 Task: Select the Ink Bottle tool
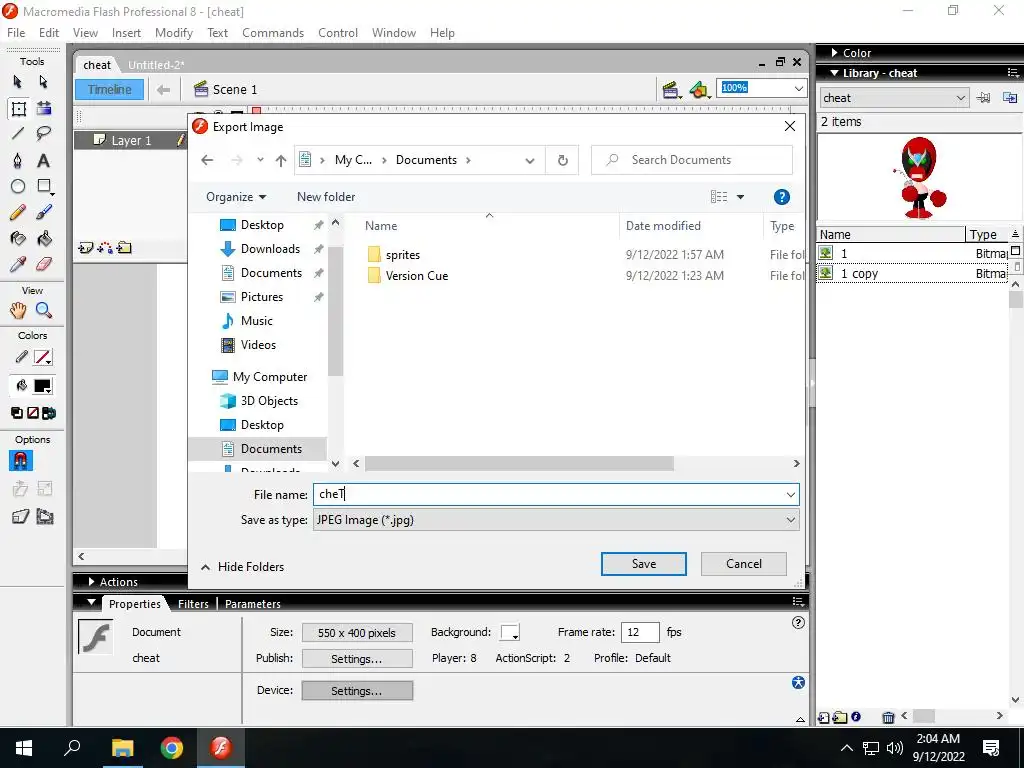(x=18, y=238)
